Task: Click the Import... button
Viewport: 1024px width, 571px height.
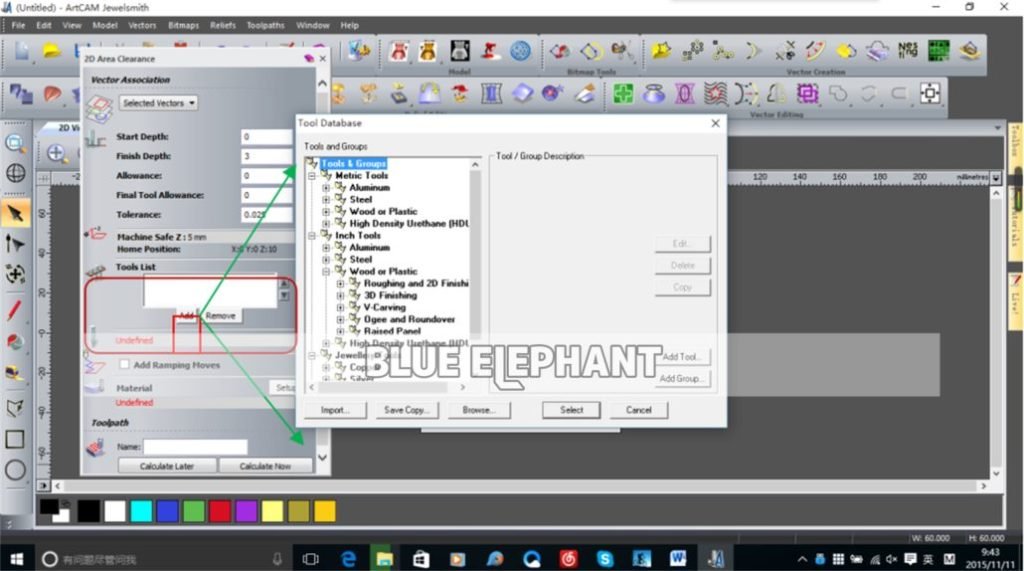Action: [x=335, y=410]
